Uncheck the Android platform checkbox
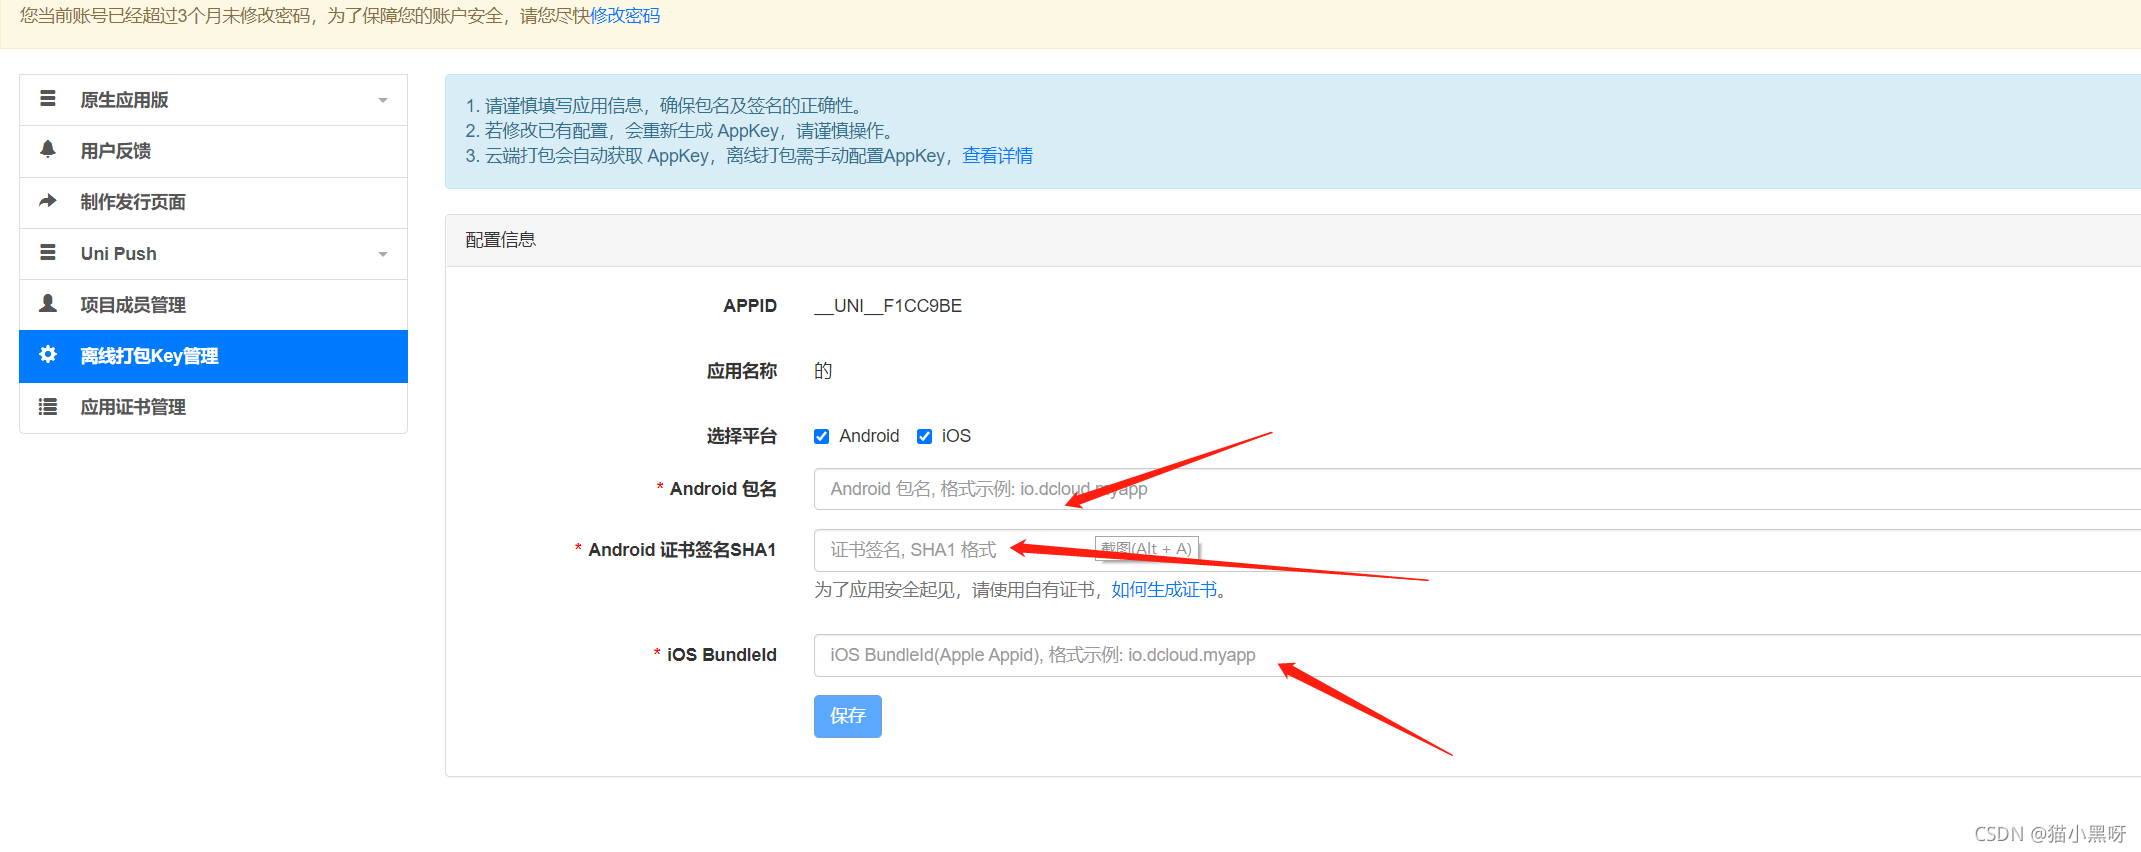 [x=821, y=436]
